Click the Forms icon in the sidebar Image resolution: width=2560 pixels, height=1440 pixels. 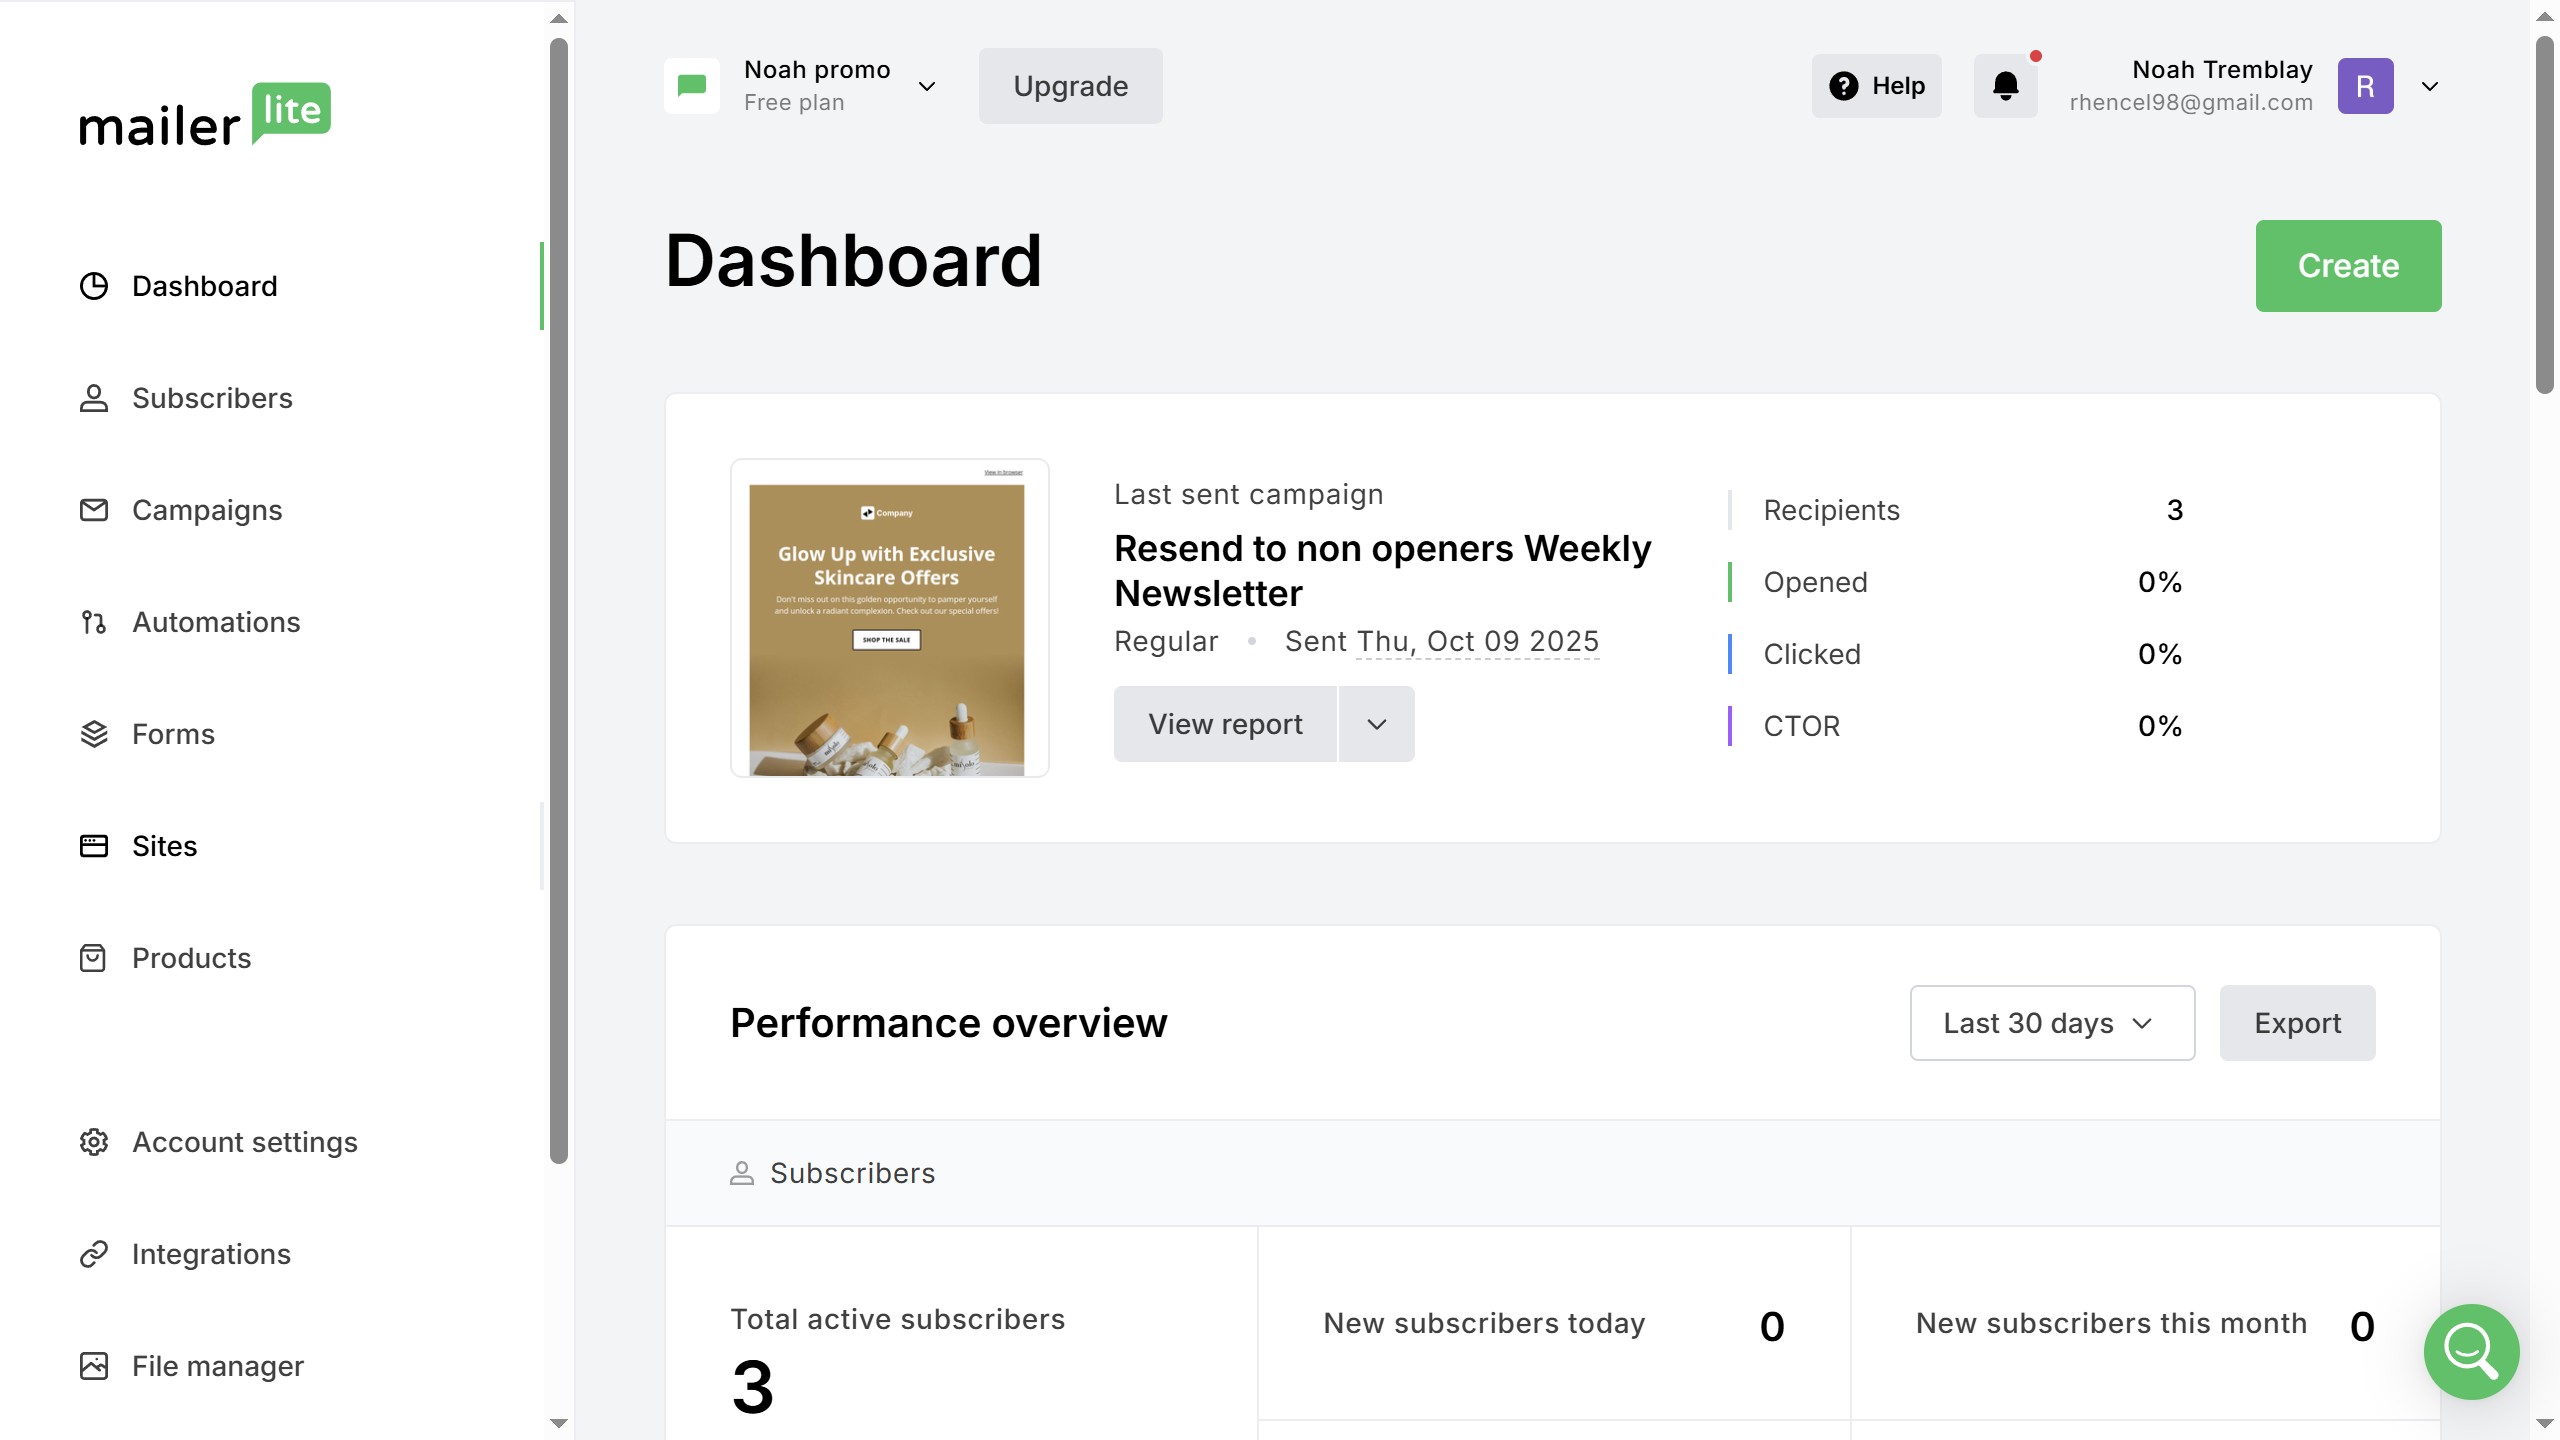tap(94, 734)
